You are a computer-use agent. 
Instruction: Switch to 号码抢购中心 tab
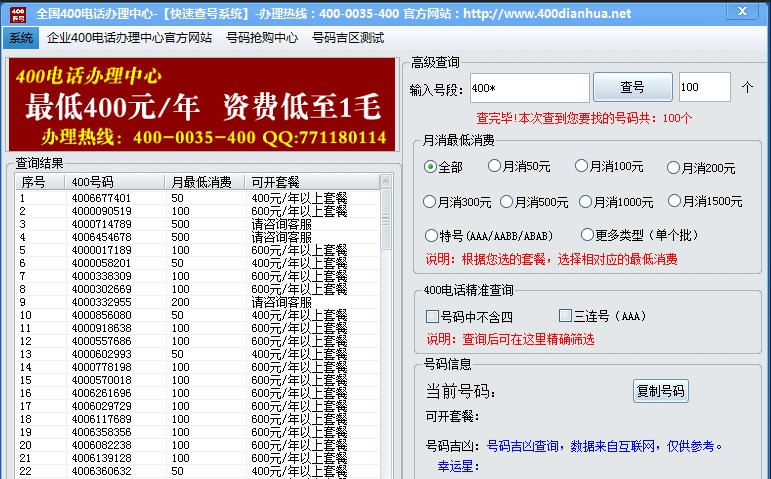pyautogui.click(x=262, y=38)
